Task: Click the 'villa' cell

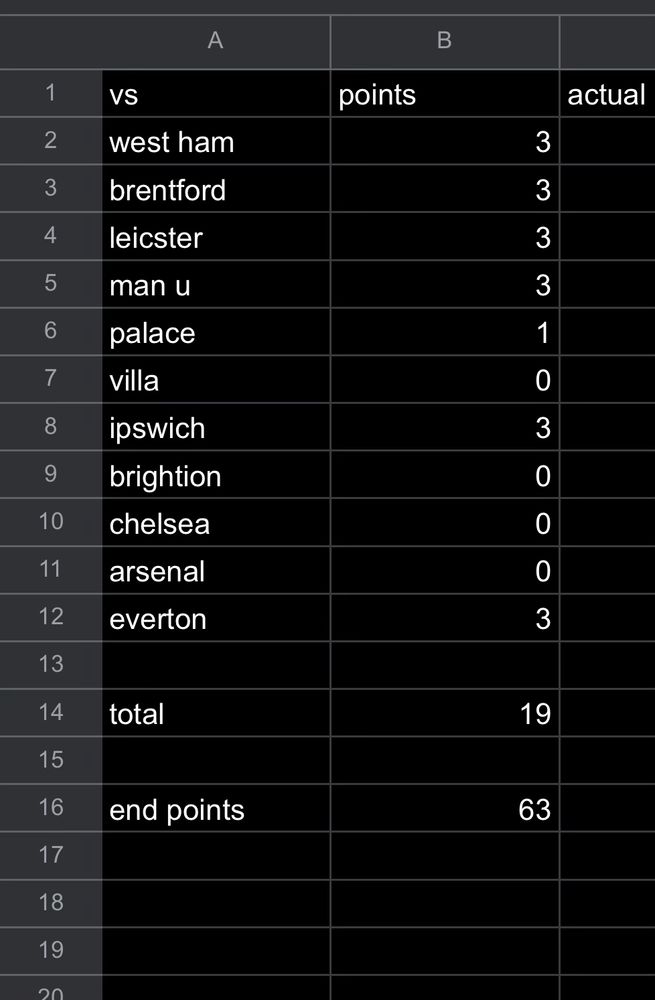Action: point(215,381)
